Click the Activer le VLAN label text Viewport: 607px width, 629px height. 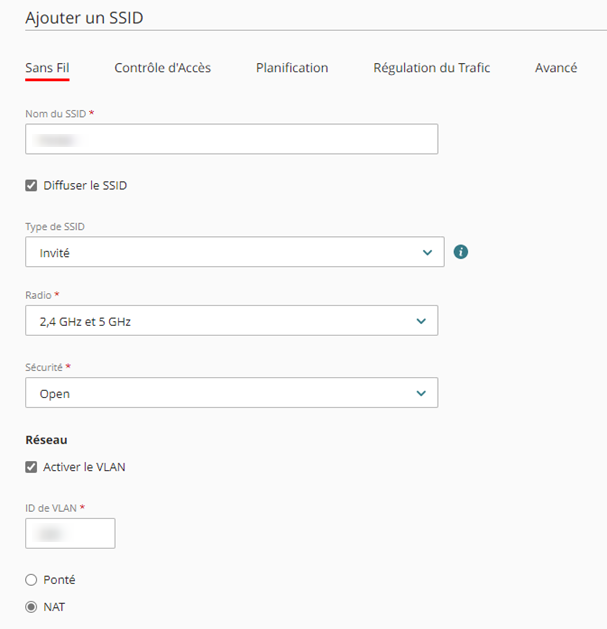point(84,467)
